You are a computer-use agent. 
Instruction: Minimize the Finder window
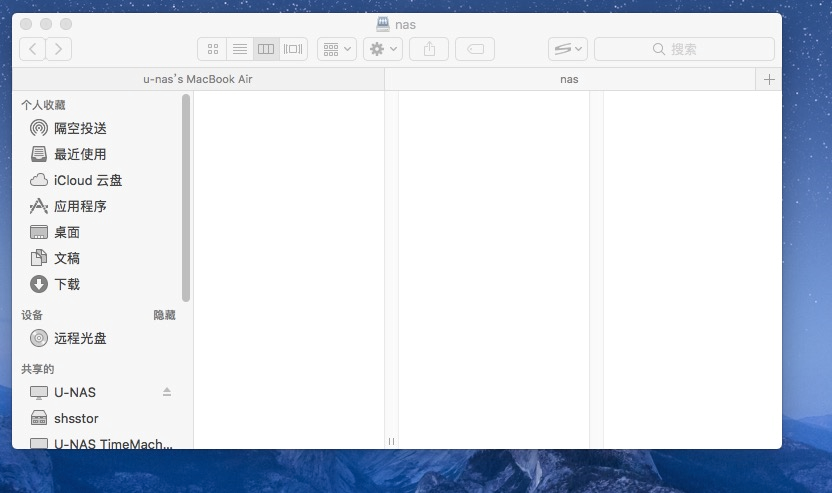click(46, 24)
